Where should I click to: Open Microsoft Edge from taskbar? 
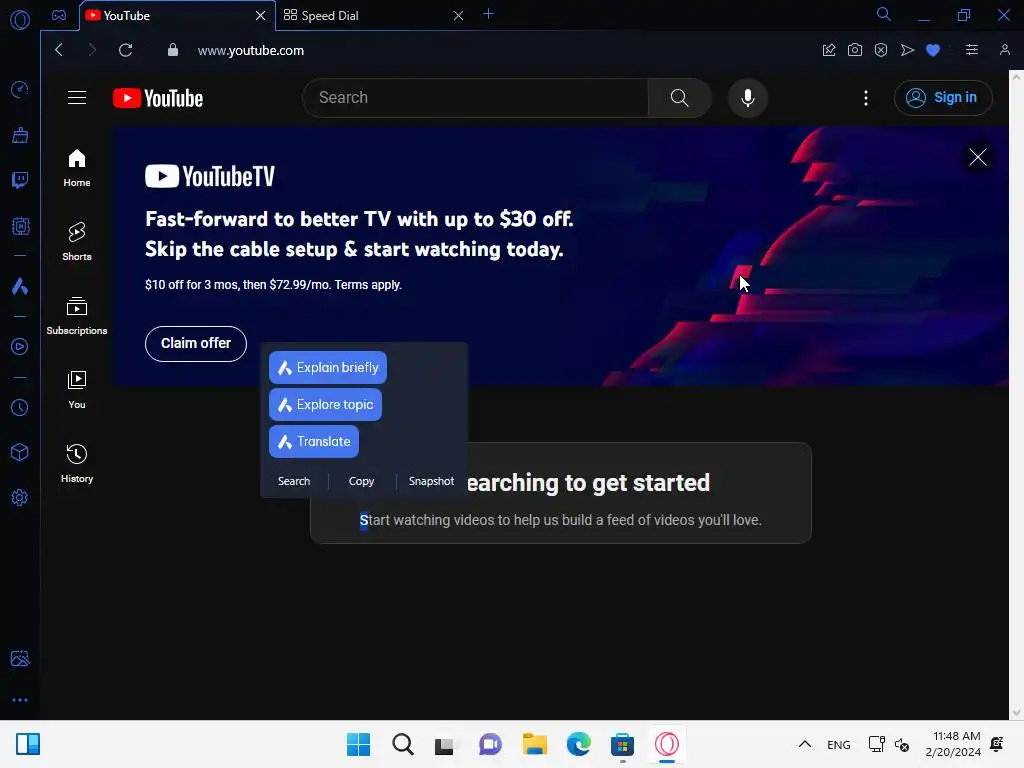[579, 744]
